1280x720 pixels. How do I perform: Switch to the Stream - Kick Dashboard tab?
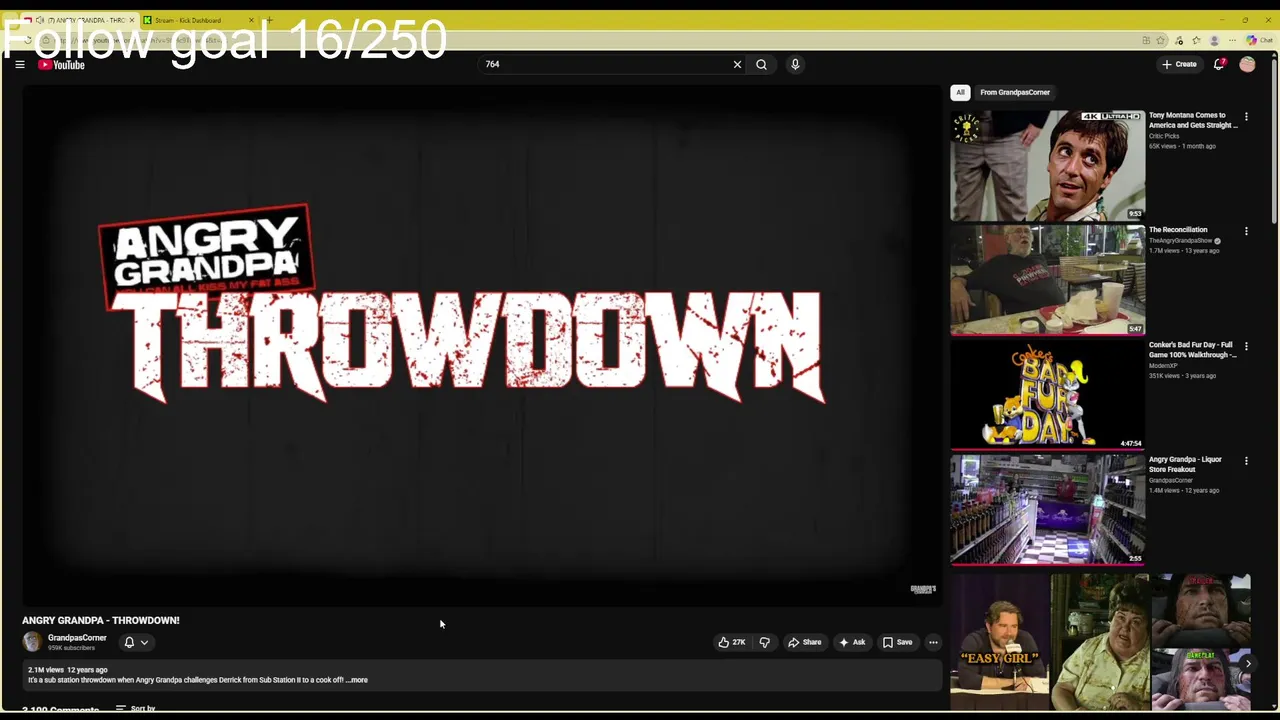197,20
